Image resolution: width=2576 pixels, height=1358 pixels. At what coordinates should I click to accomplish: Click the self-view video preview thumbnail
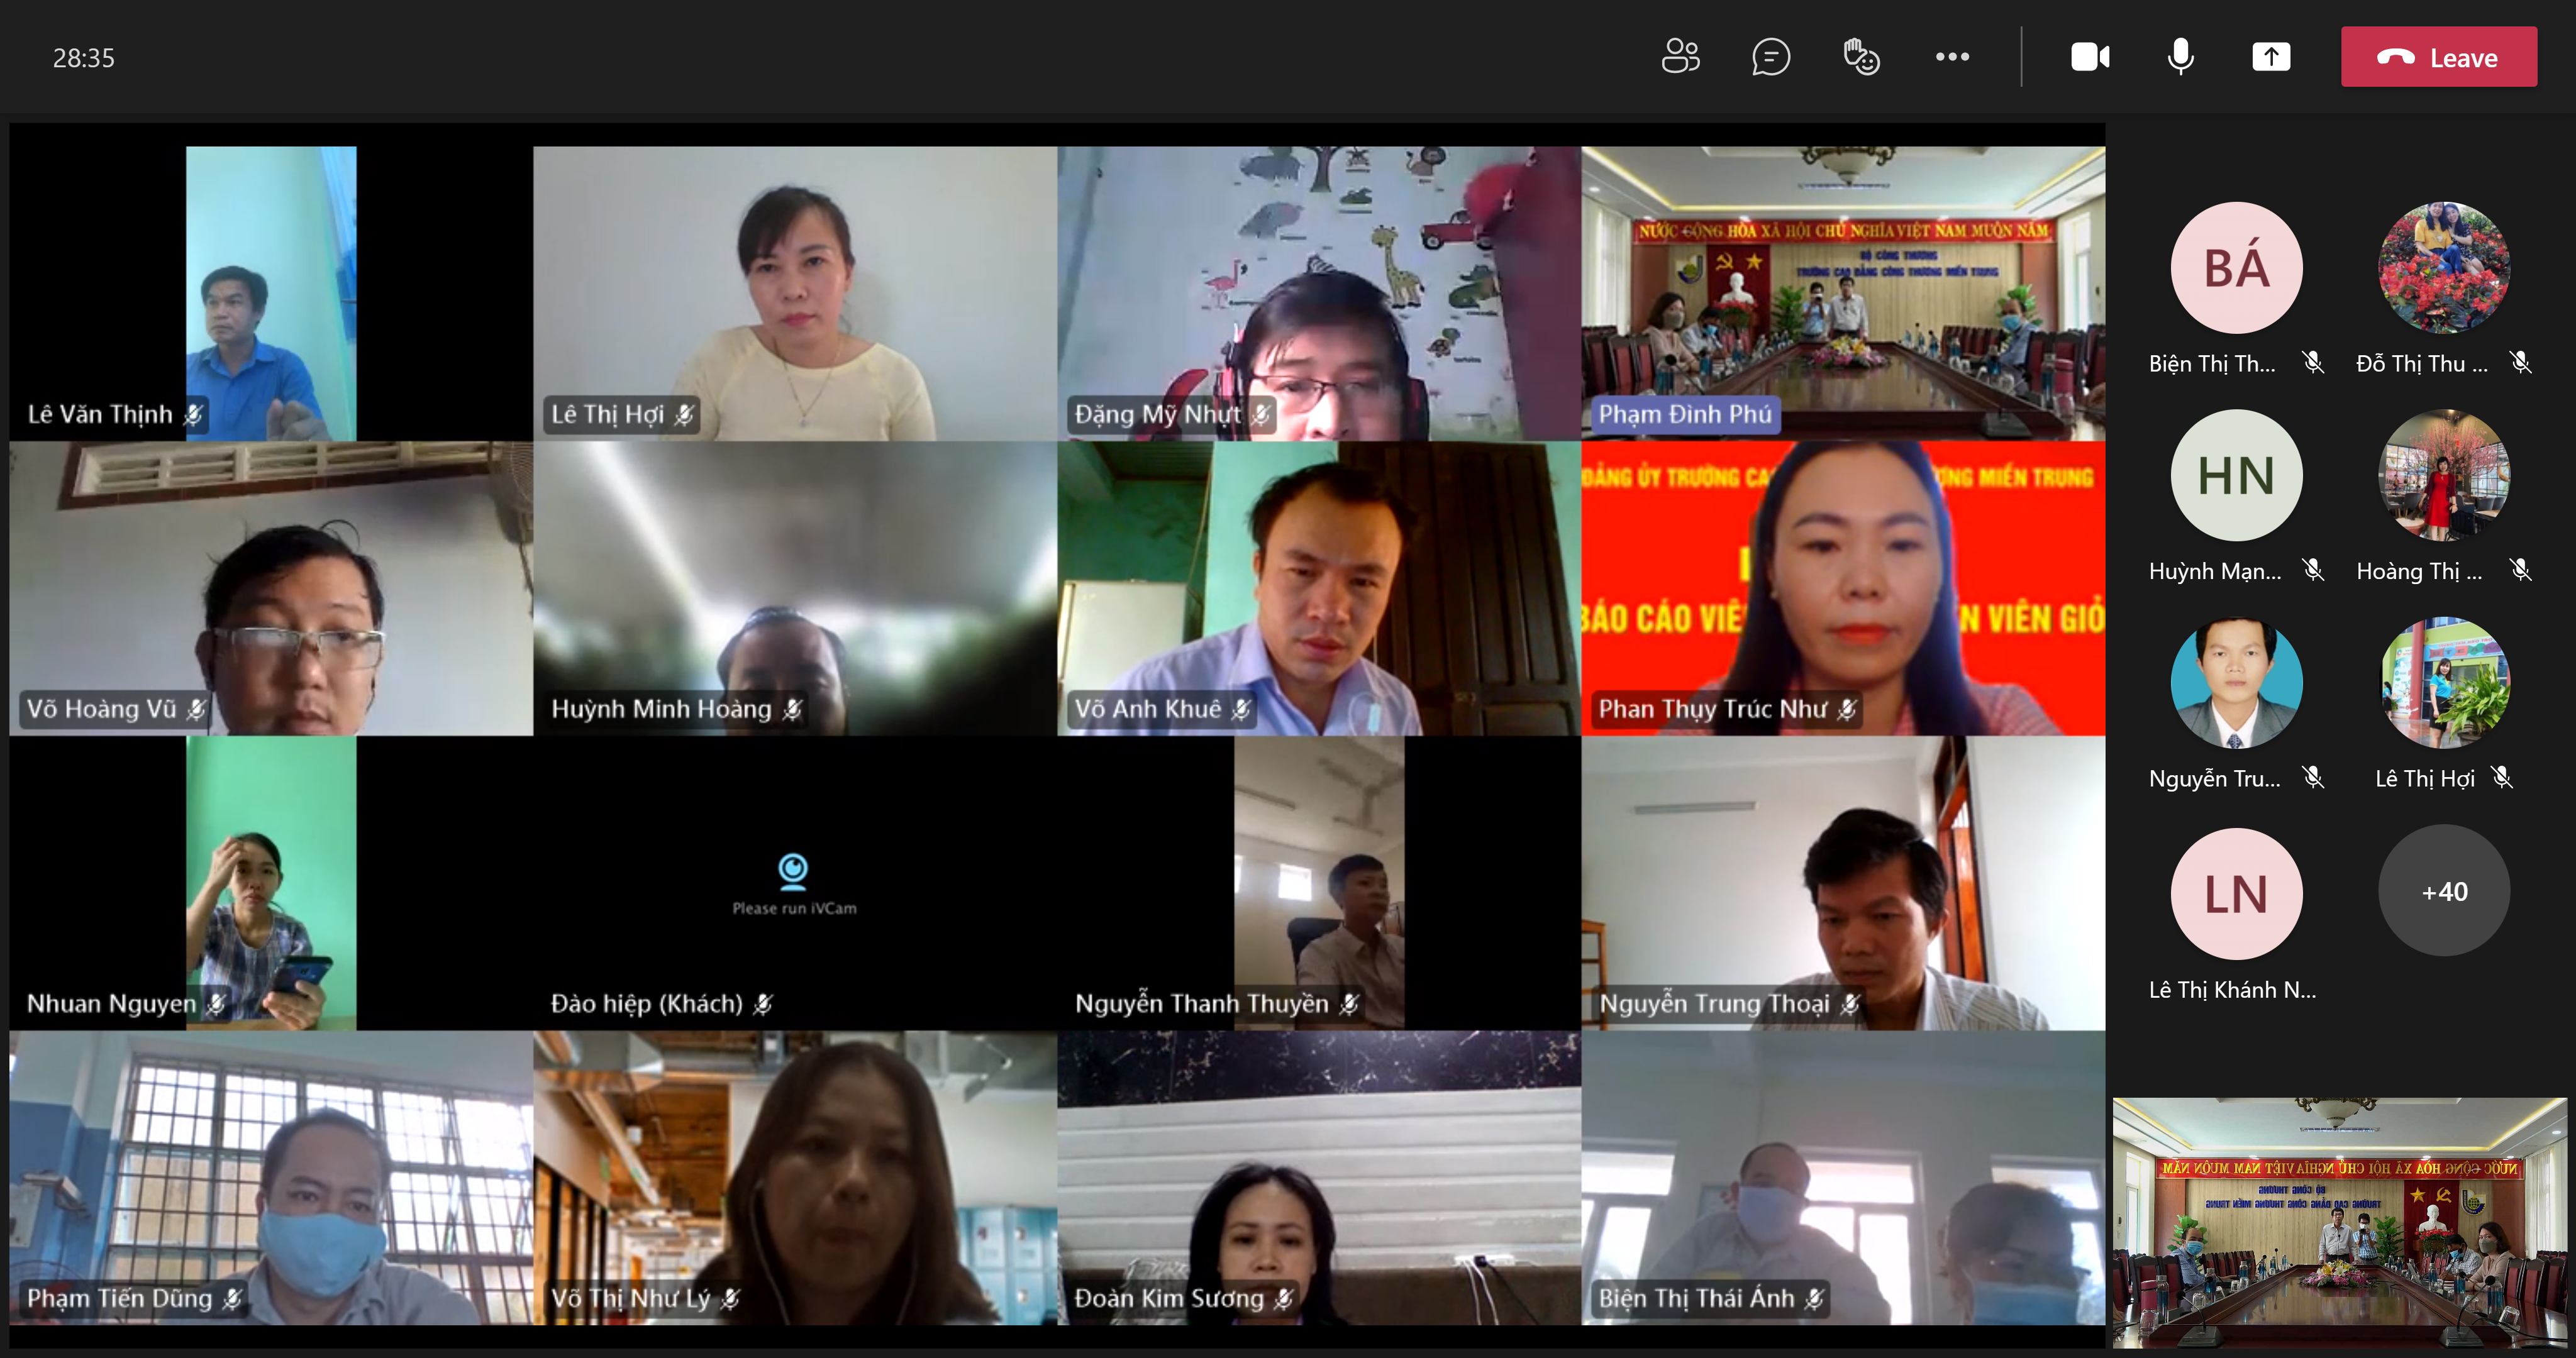coord(2340,1222)
